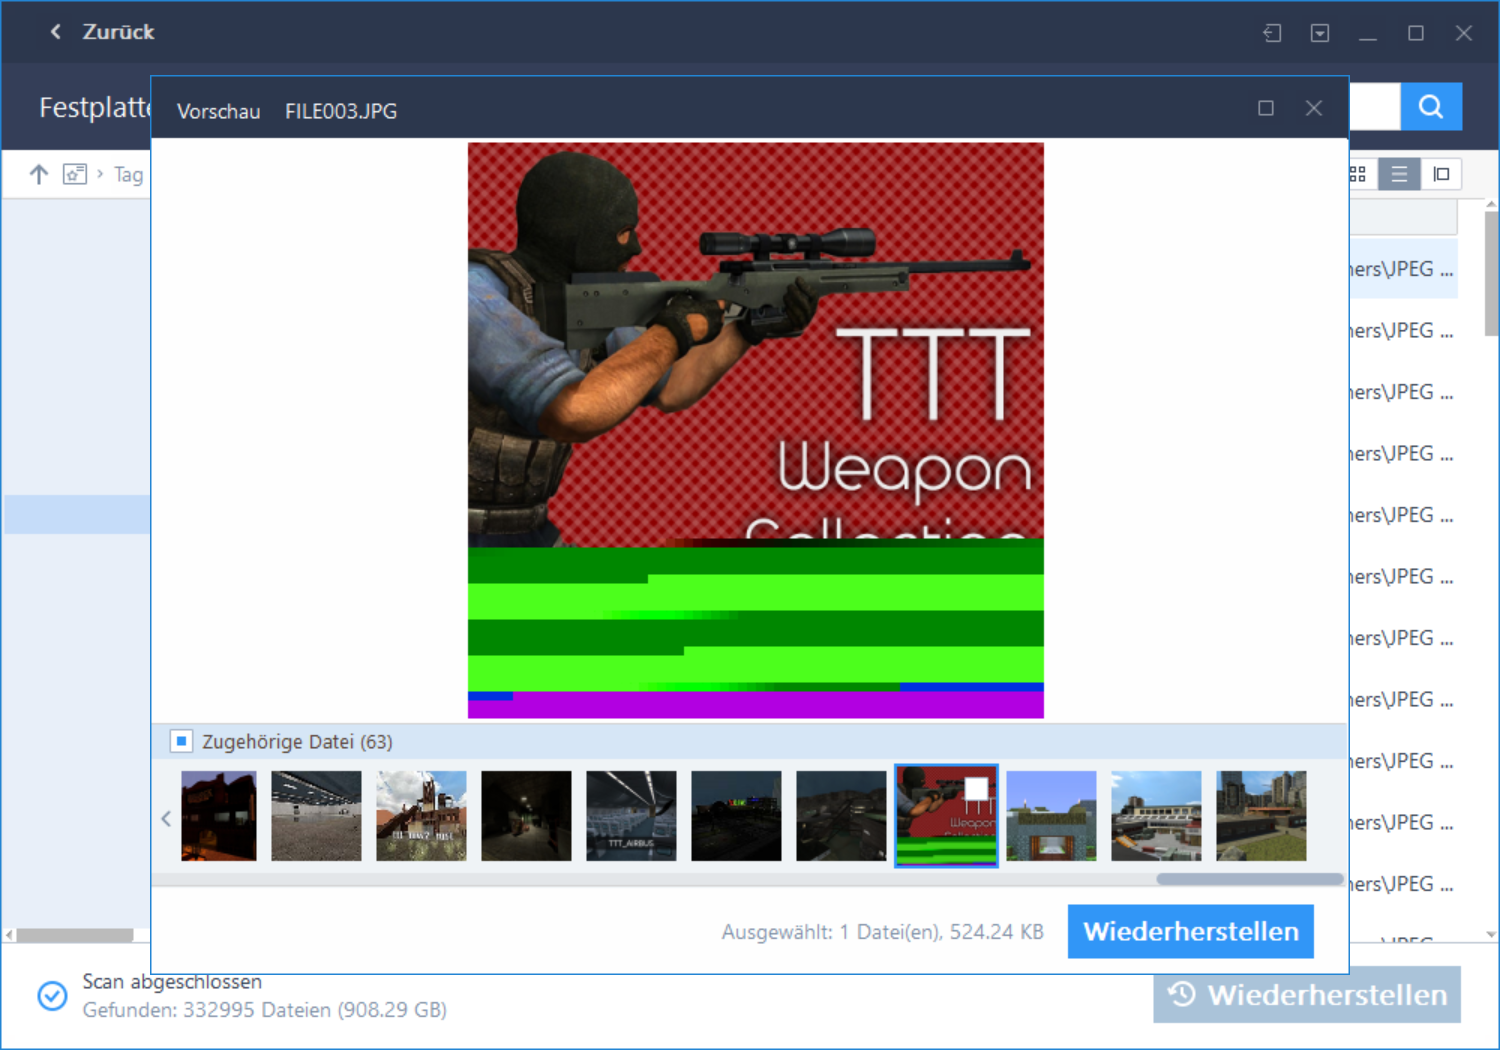Maximize the Vorschau preview dialog

pyautogui.click(x=1266, y=108)
